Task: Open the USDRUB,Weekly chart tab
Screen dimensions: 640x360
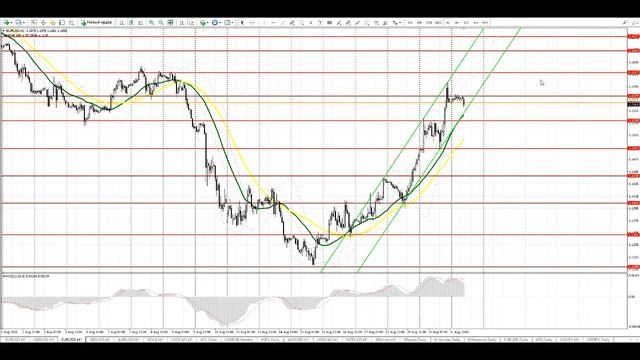Action: coord(239,340)
